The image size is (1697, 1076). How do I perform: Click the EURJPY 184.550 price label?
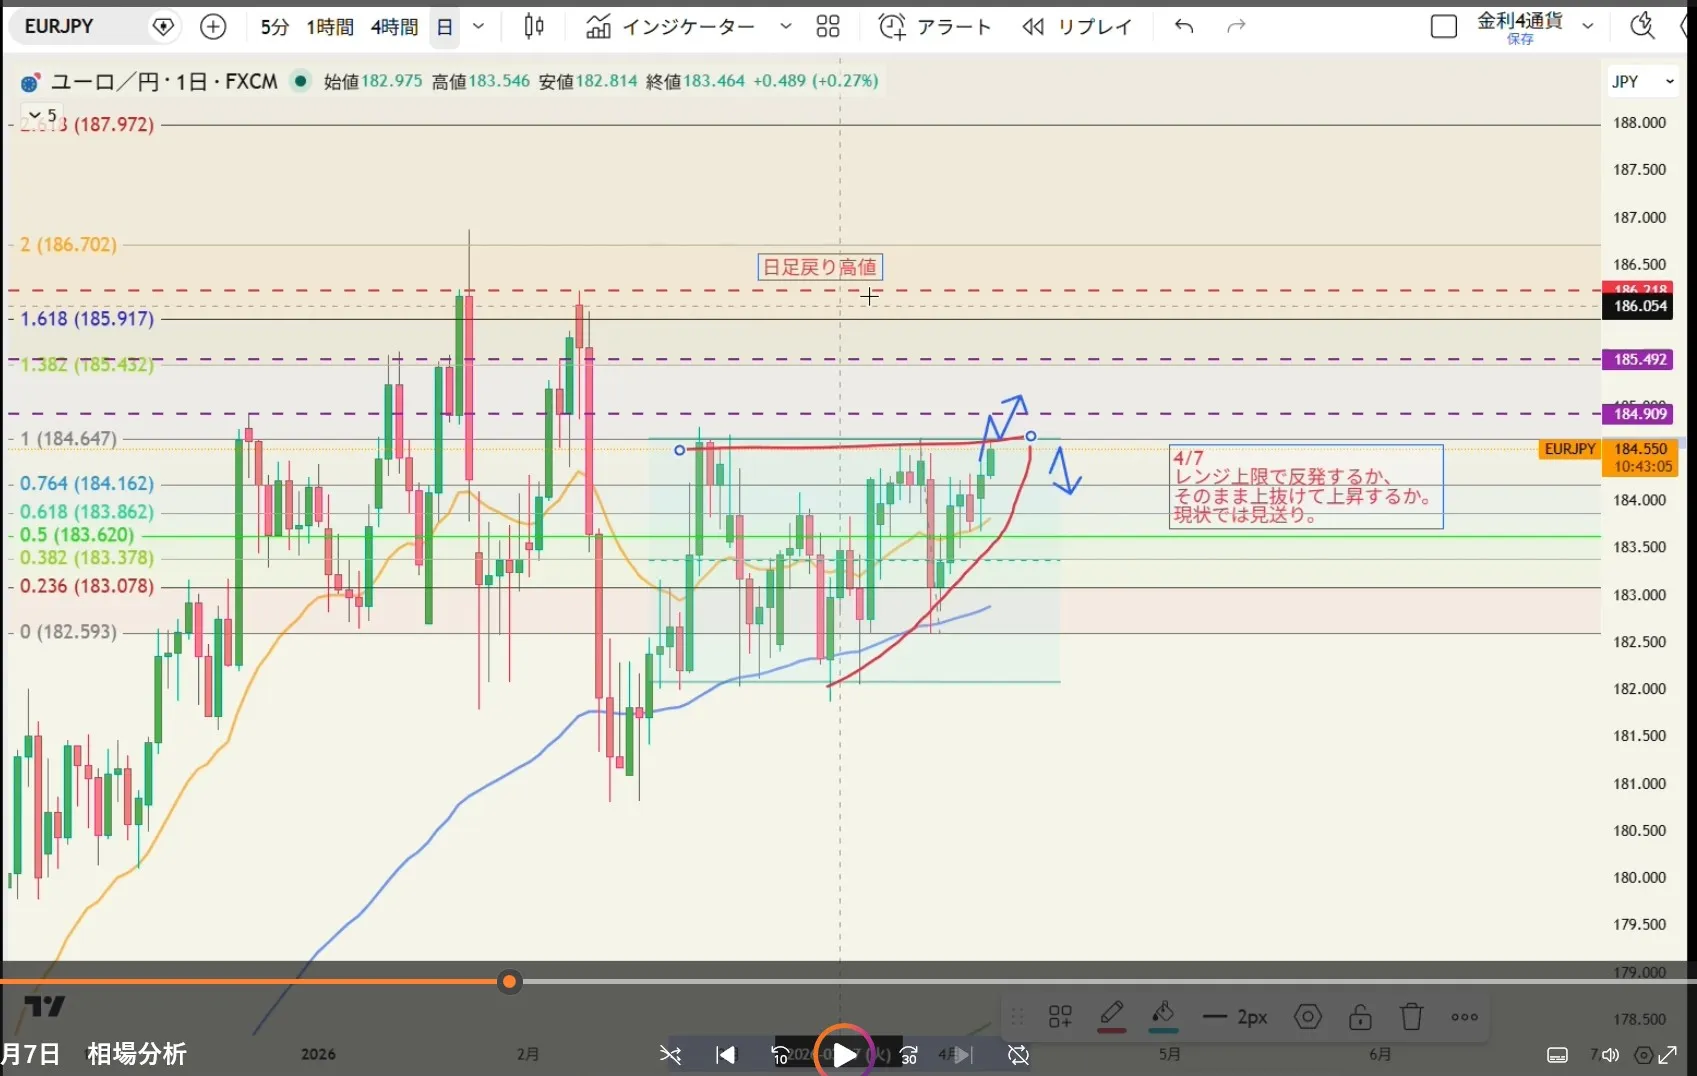tap(1609, 457)
